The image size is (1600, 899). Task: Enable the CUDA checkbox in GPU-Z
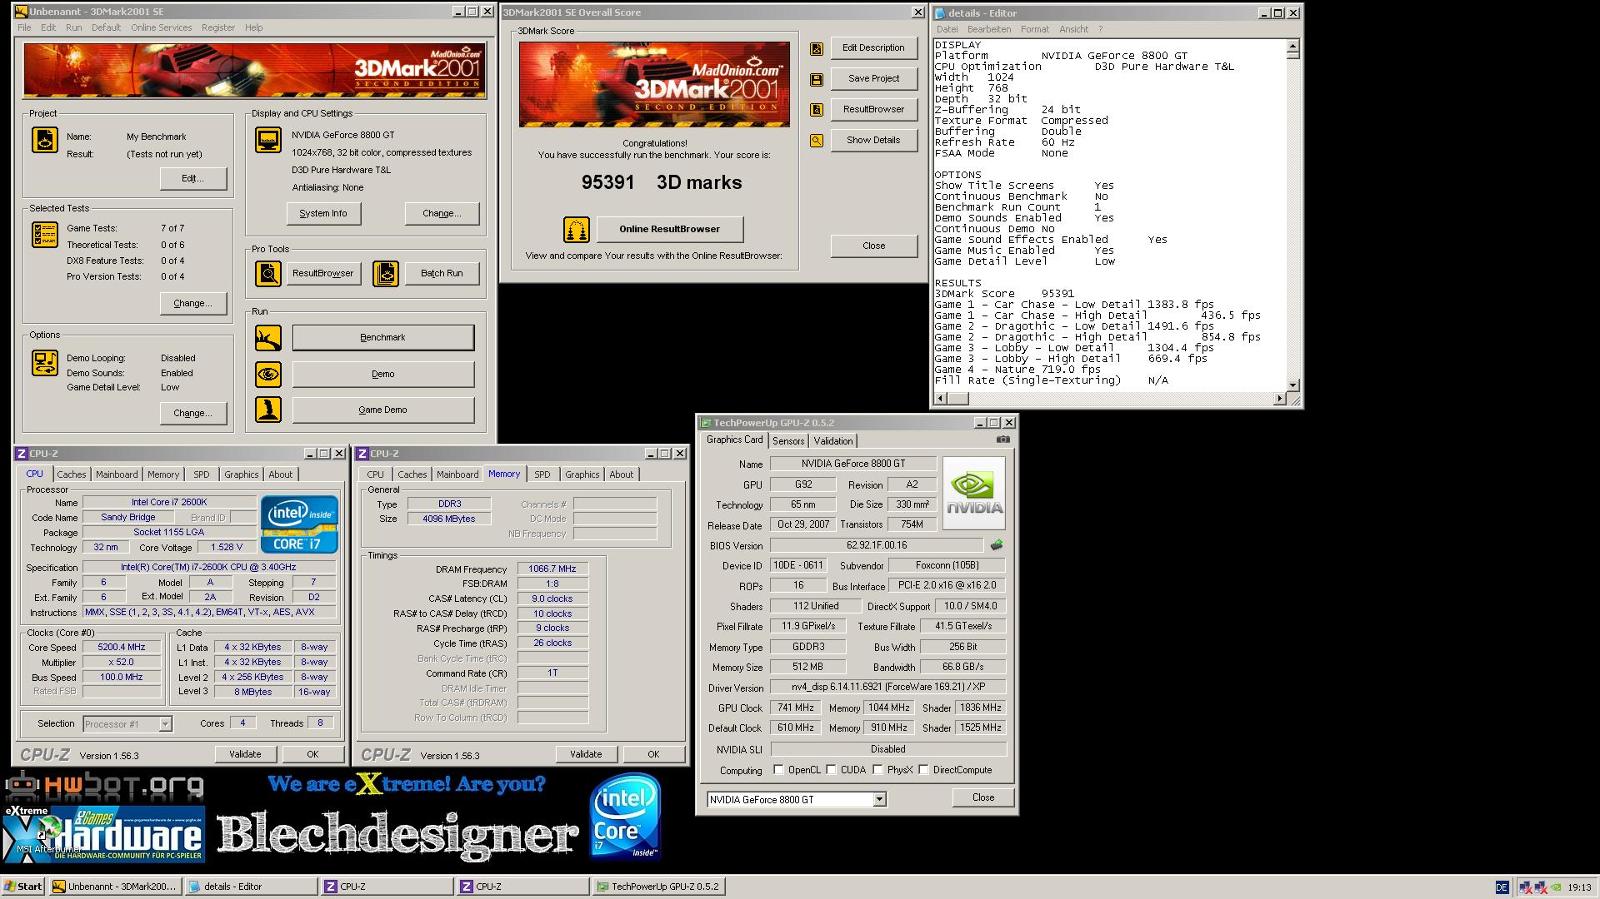click(x=831, y=770)
